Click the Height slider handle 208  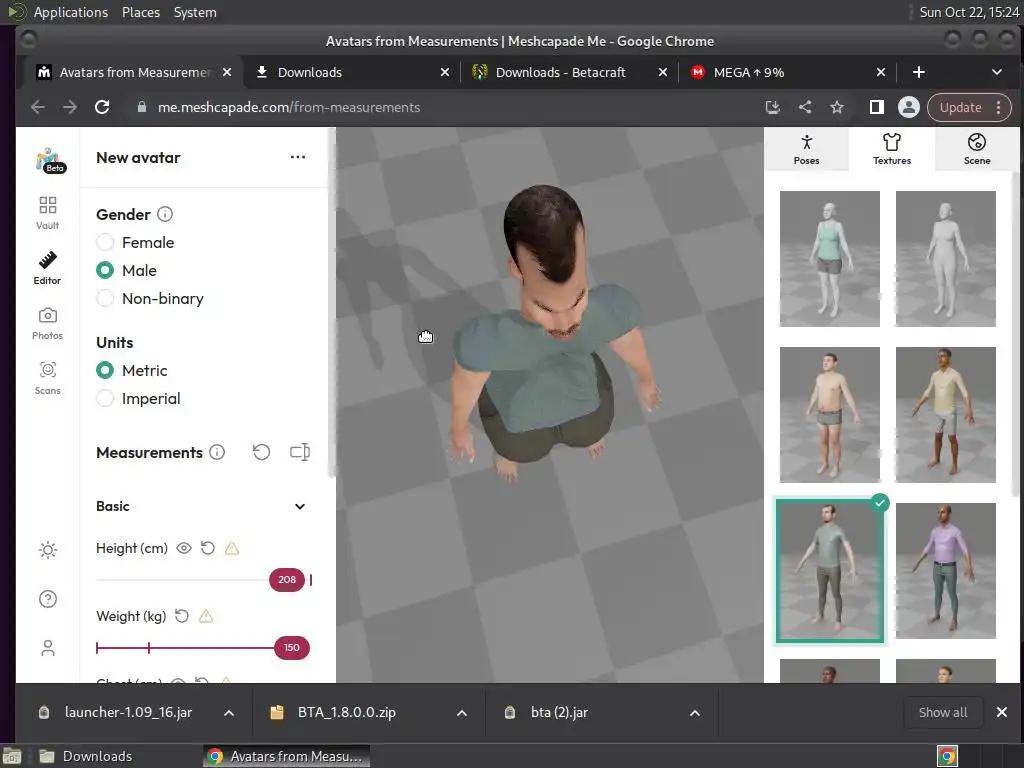tap(287, 580)
